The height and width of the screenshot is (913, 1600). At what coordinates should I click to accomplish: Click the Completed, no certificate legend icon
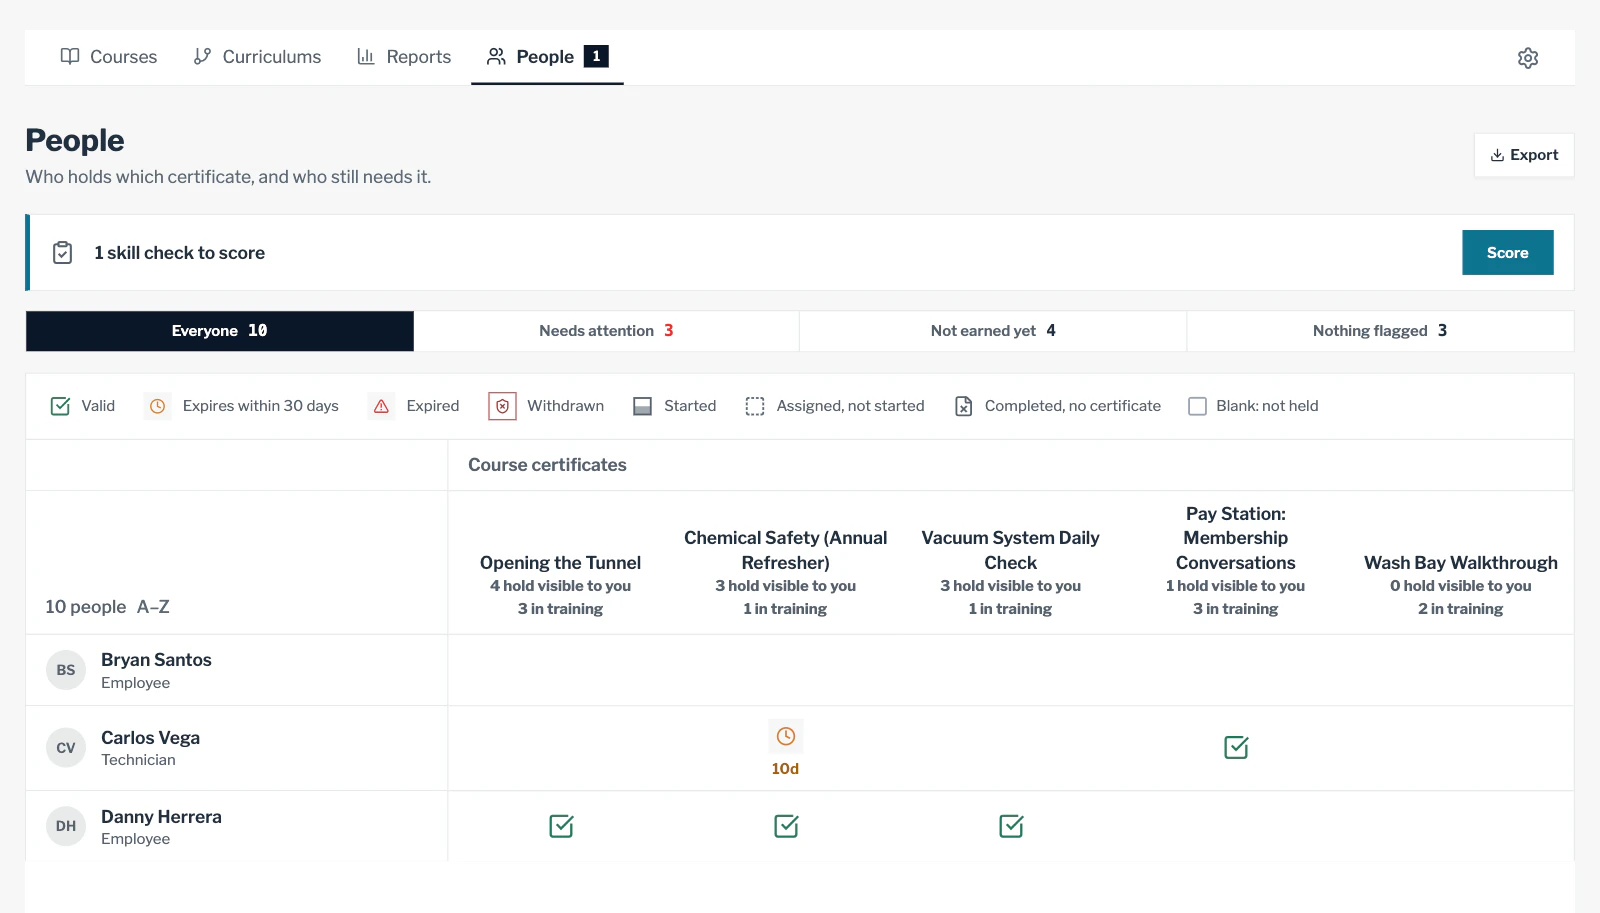click(963, 406)
